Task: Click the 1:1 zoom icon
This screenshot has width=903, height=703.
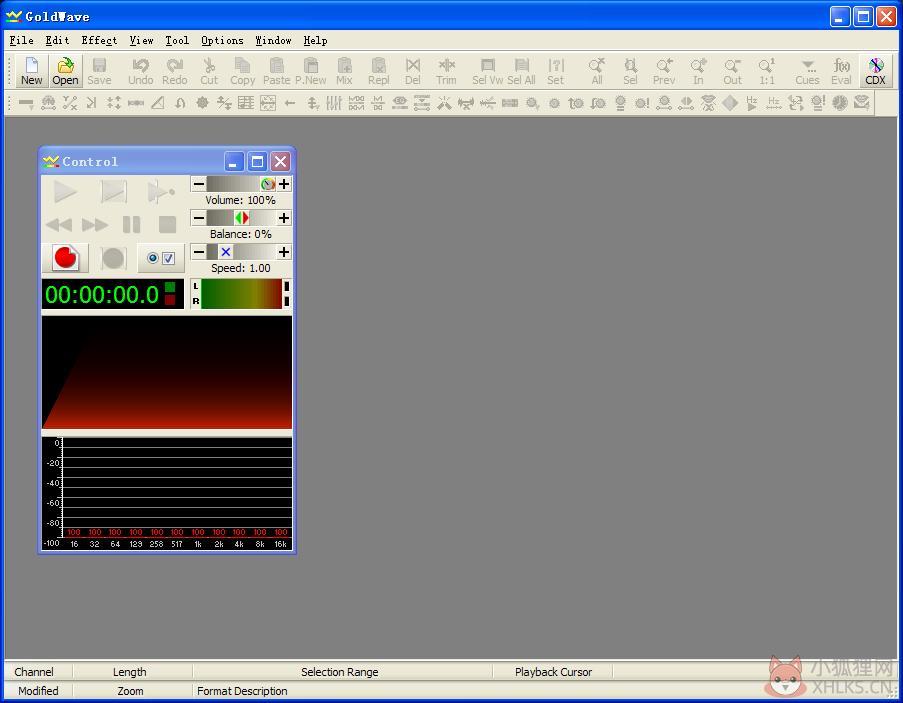Action: [767, 71]
